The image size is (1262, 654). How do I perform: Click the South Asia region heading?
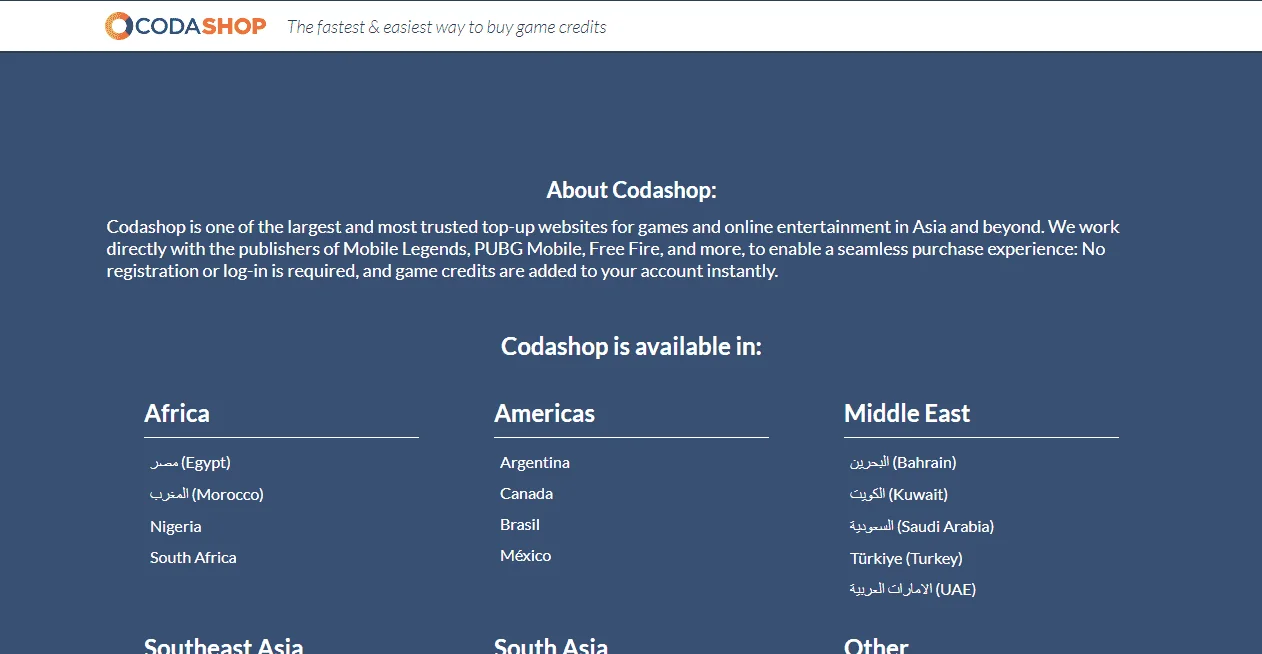click(551, 644)
